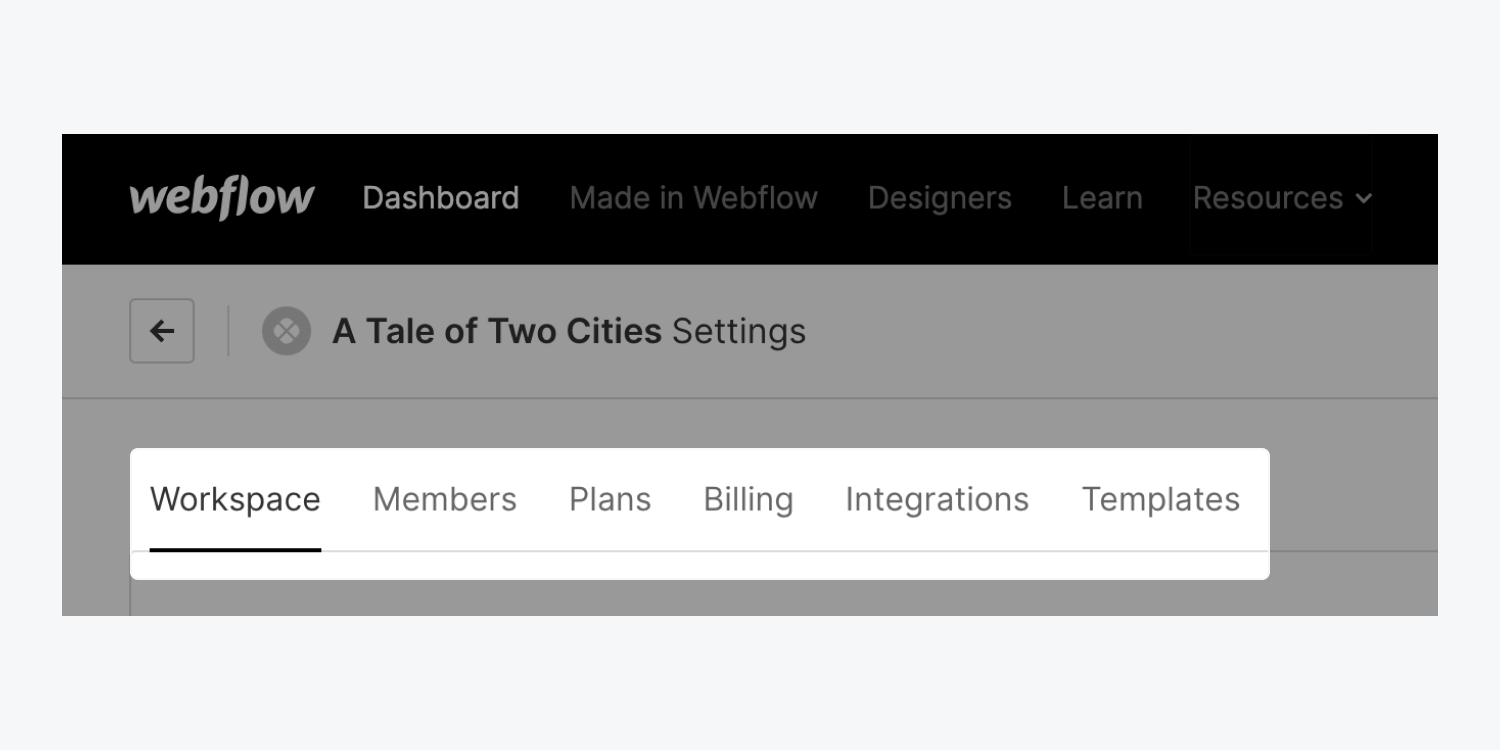Click the Resources chevron arrow
This screenshot has width=1501, height=751.
(x=1364, y=199)
